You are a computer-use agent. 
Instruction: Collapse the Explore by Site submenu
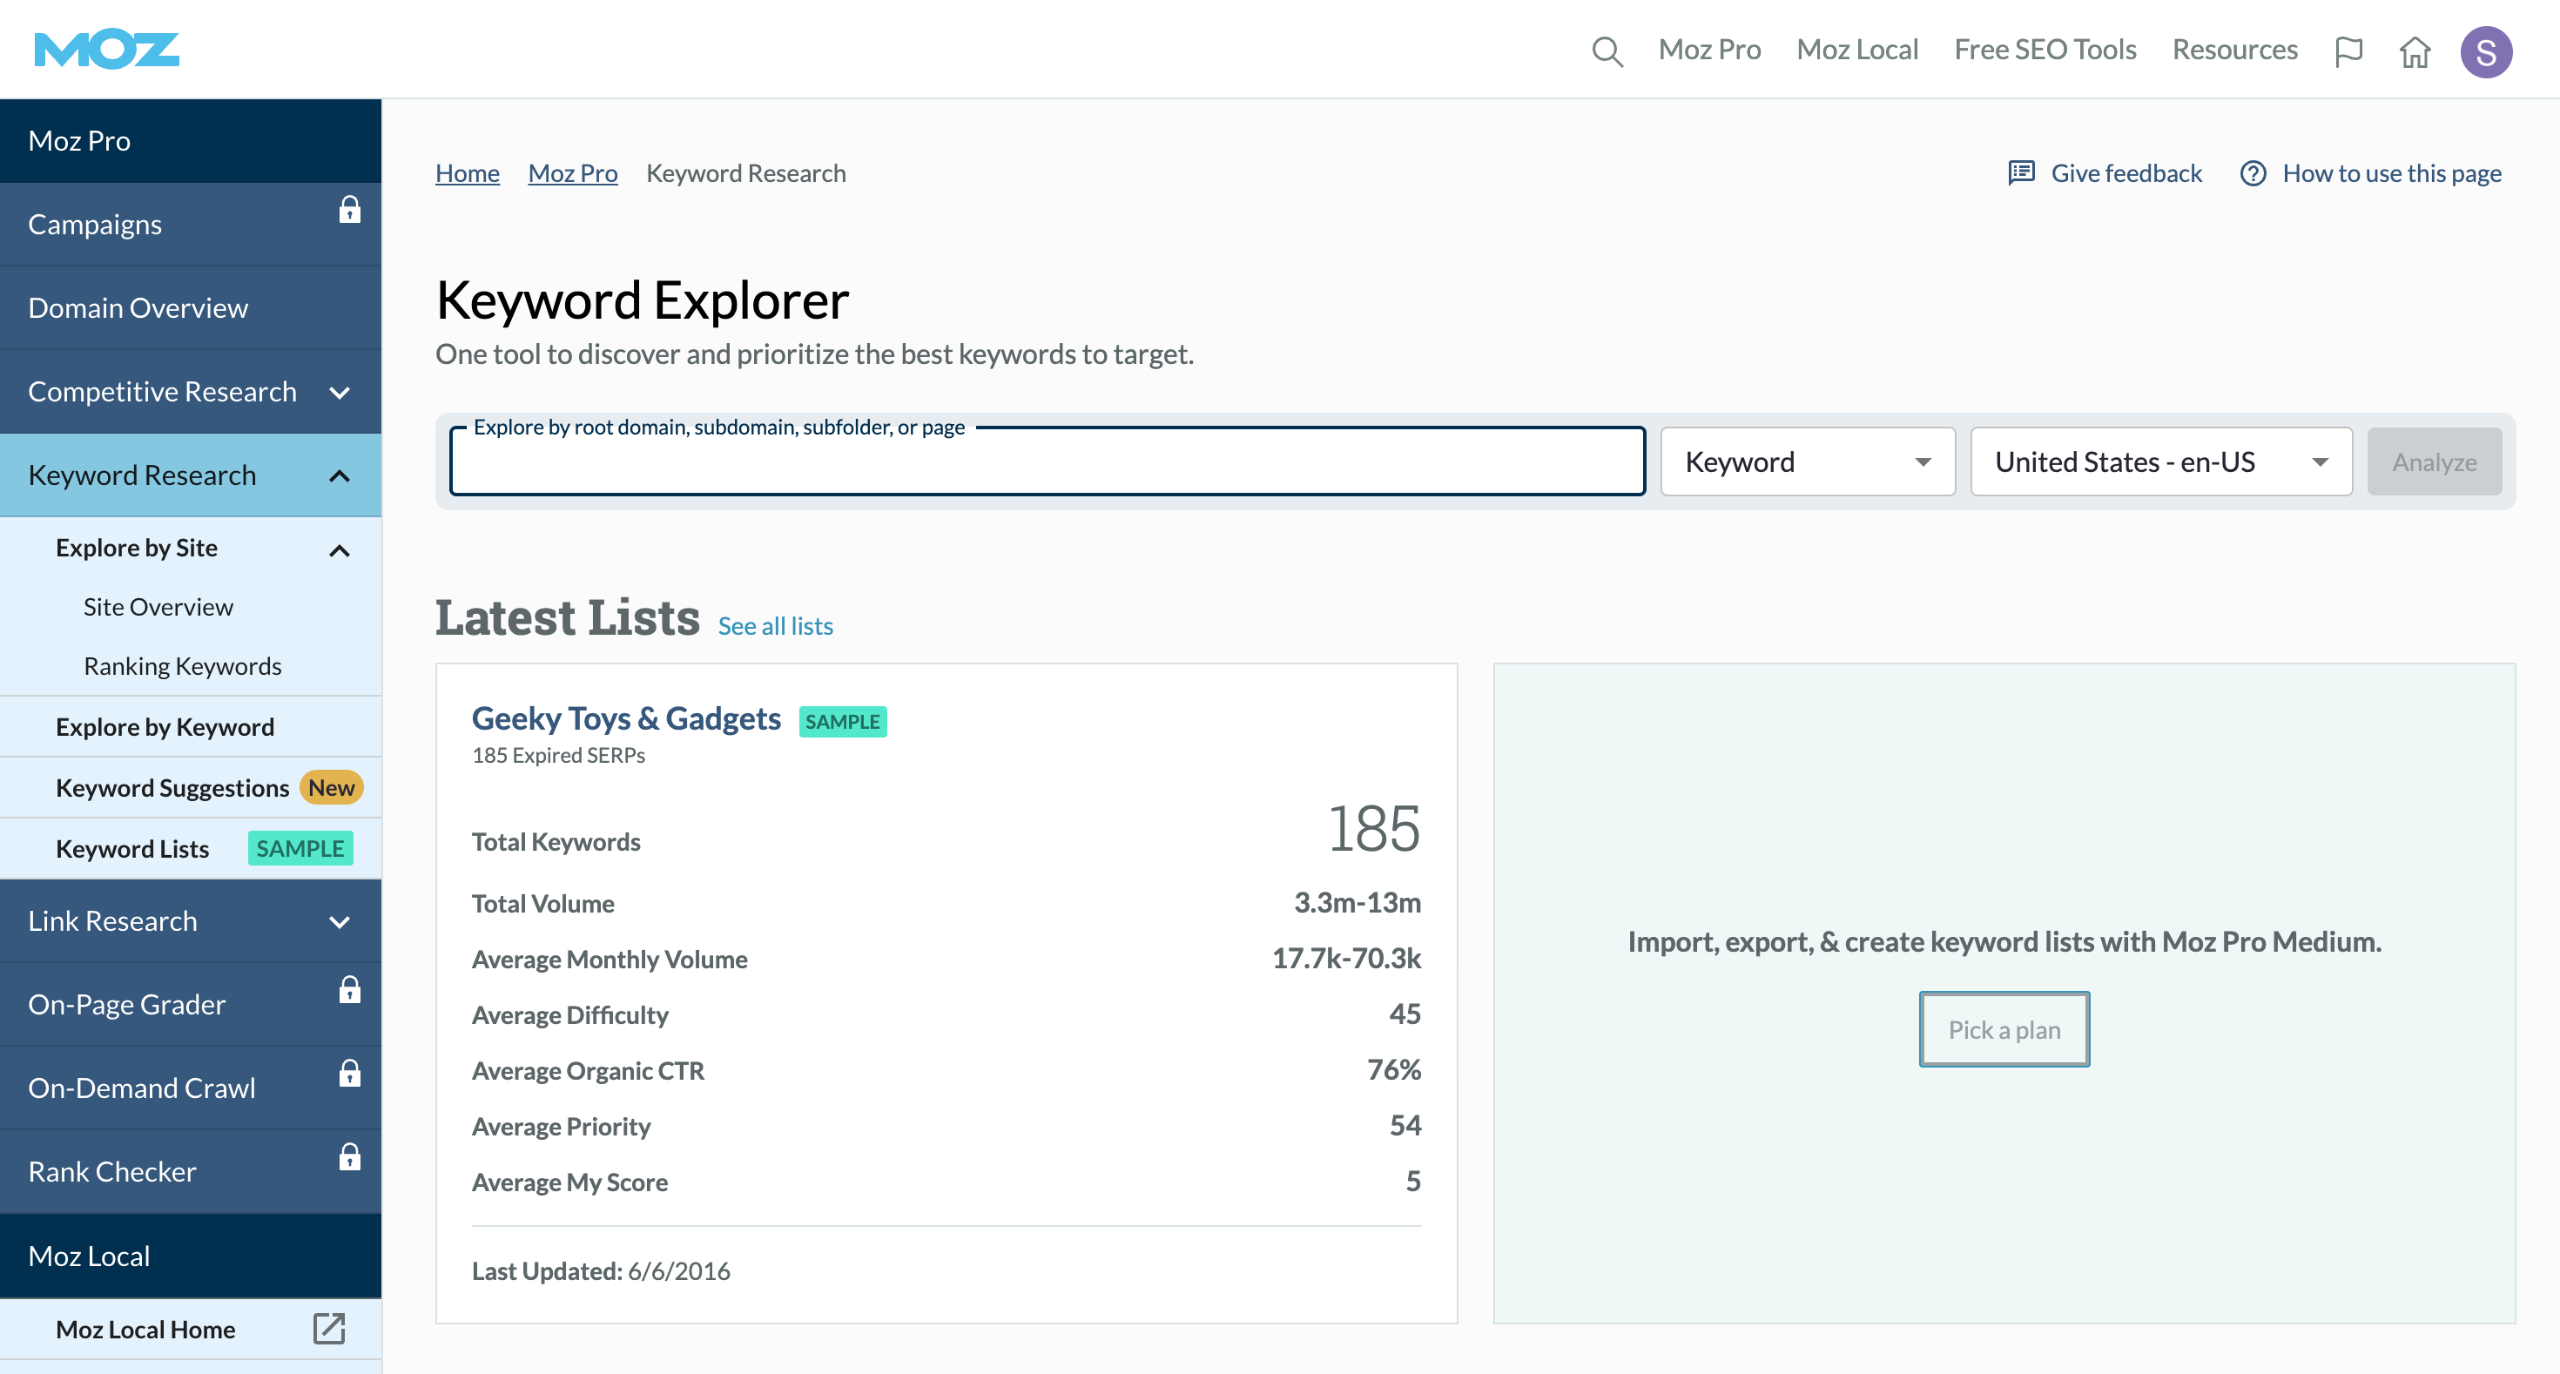(340, 550)
